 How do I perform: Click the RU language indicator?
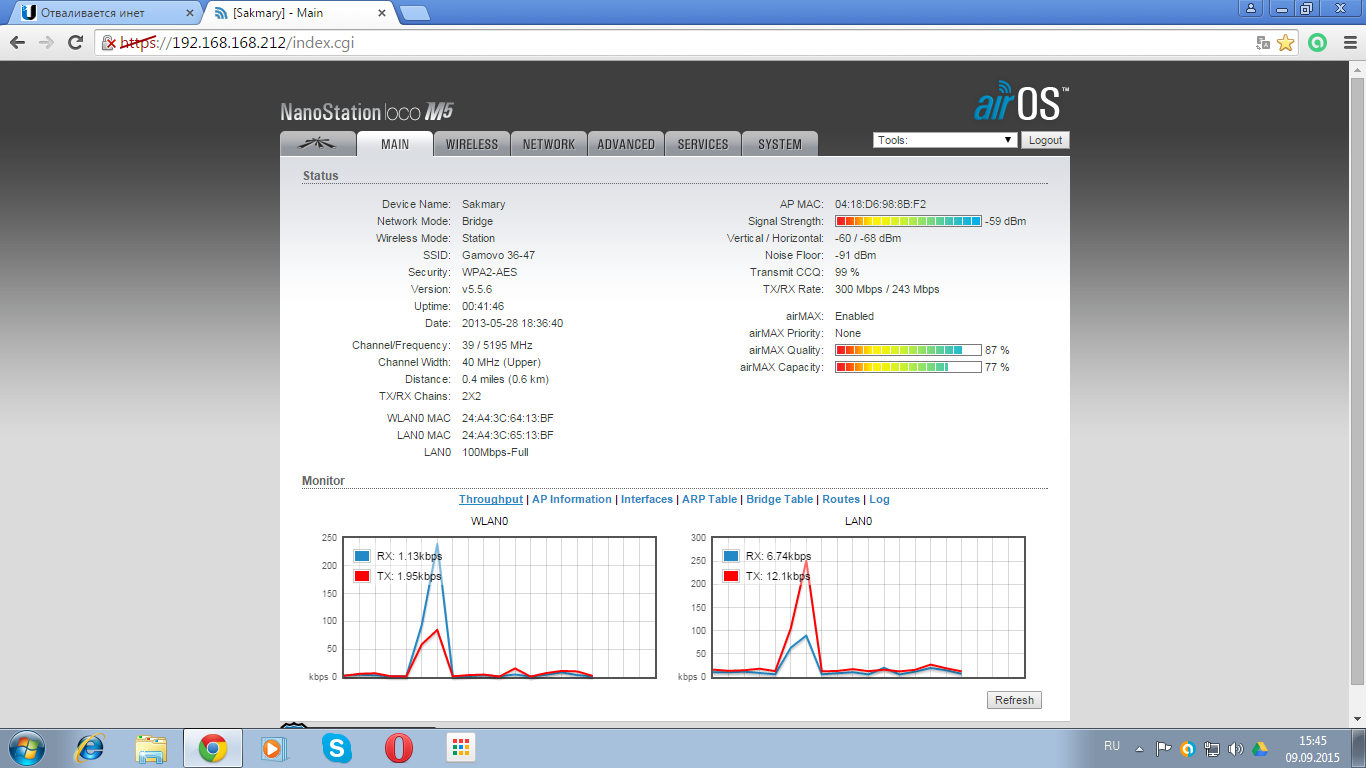click(1112, 746)
